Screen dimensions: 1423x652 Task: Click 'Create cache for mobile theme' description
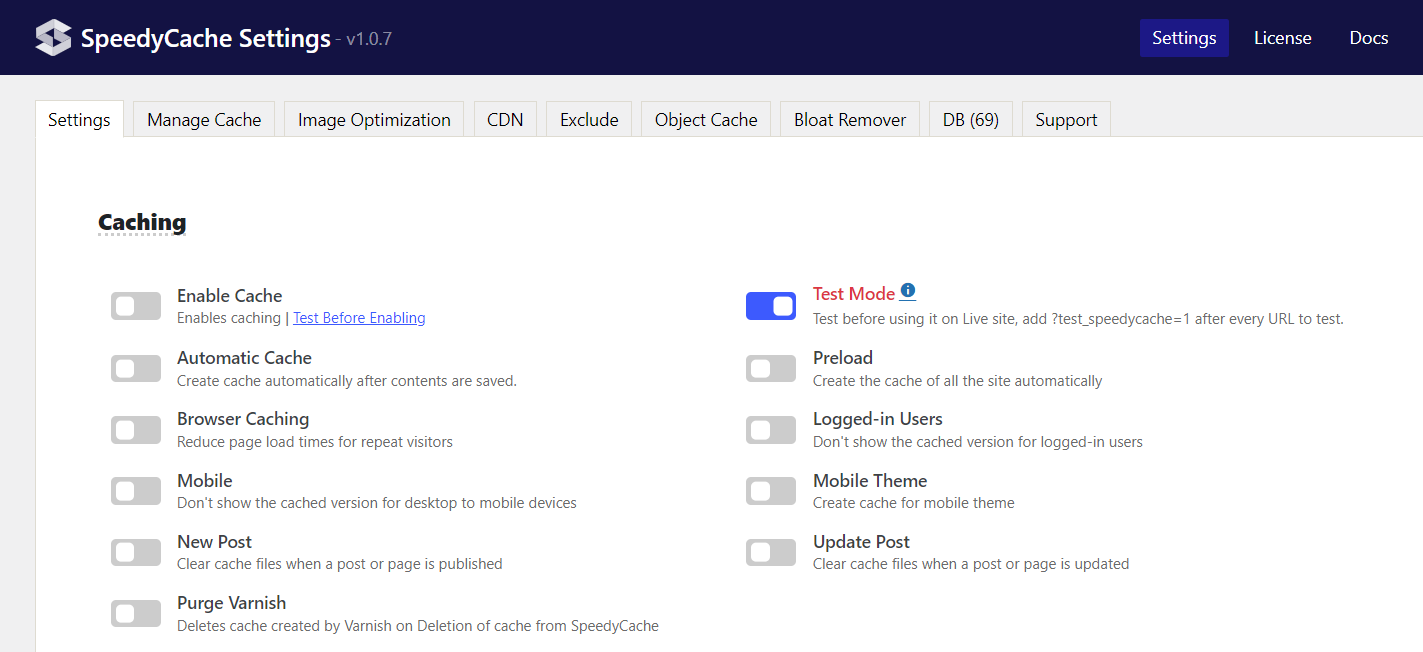pyautogui.click(x=914, y=503)
